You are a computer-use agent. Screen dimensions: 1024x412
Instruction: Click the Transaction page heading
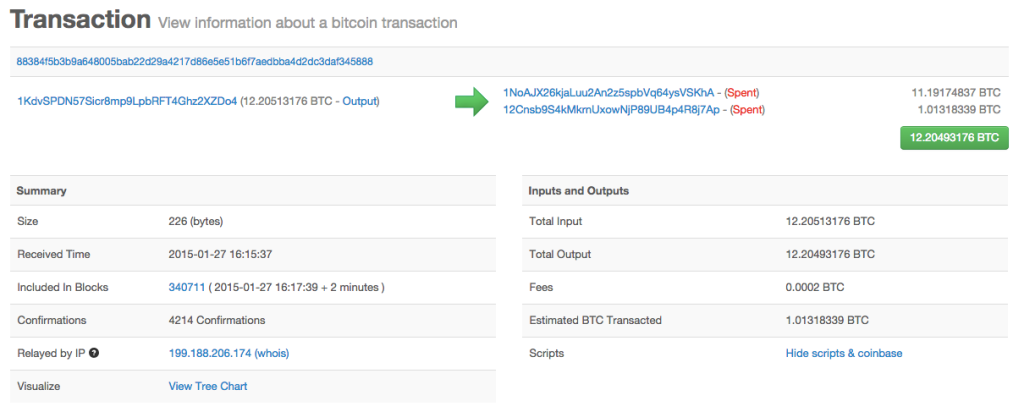pyautogui.click(x=81, y=20)
